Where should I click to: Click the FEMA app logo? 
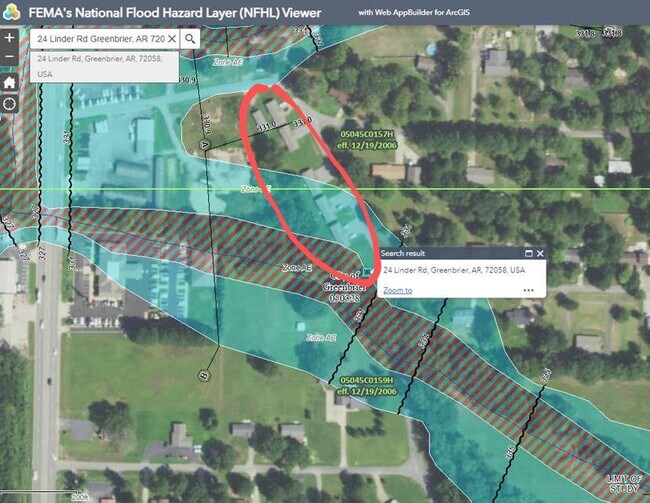pyautogui.click(x=12, y=12)
